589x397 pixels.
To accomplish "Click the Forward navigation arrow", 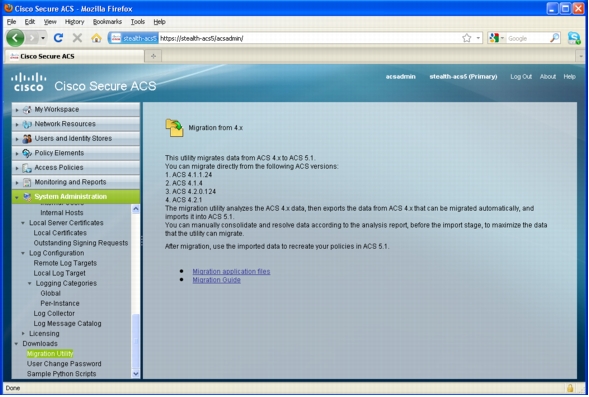I will tap(32, 38).
